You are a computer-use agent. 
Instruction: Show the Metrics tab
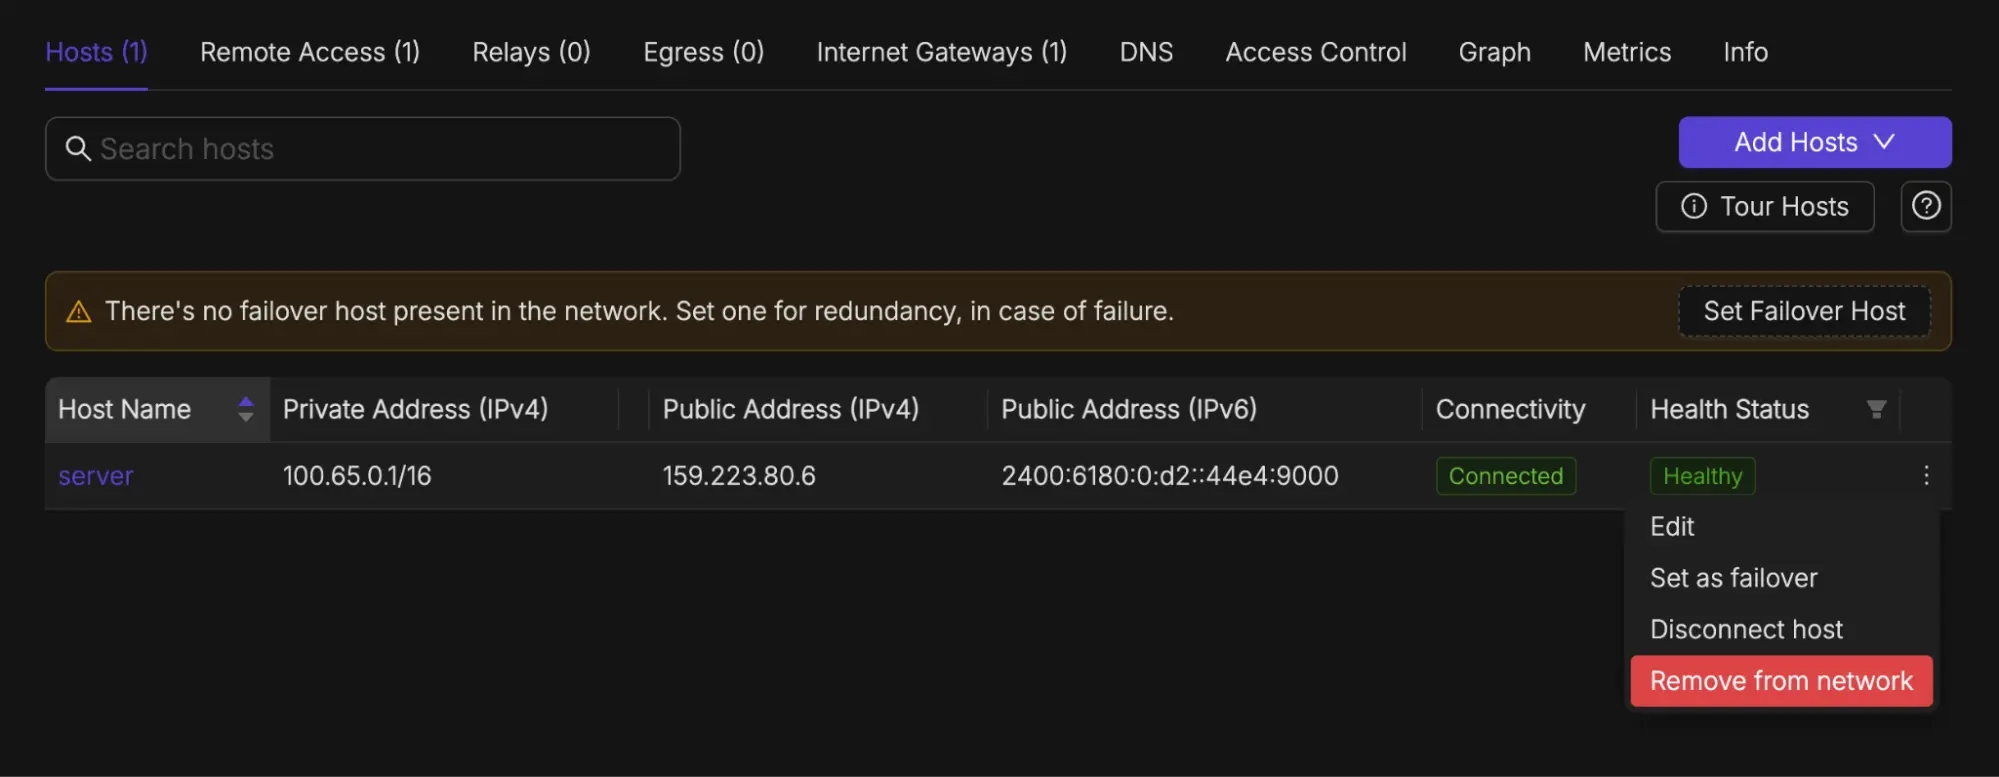click(x=1627, y=52)
